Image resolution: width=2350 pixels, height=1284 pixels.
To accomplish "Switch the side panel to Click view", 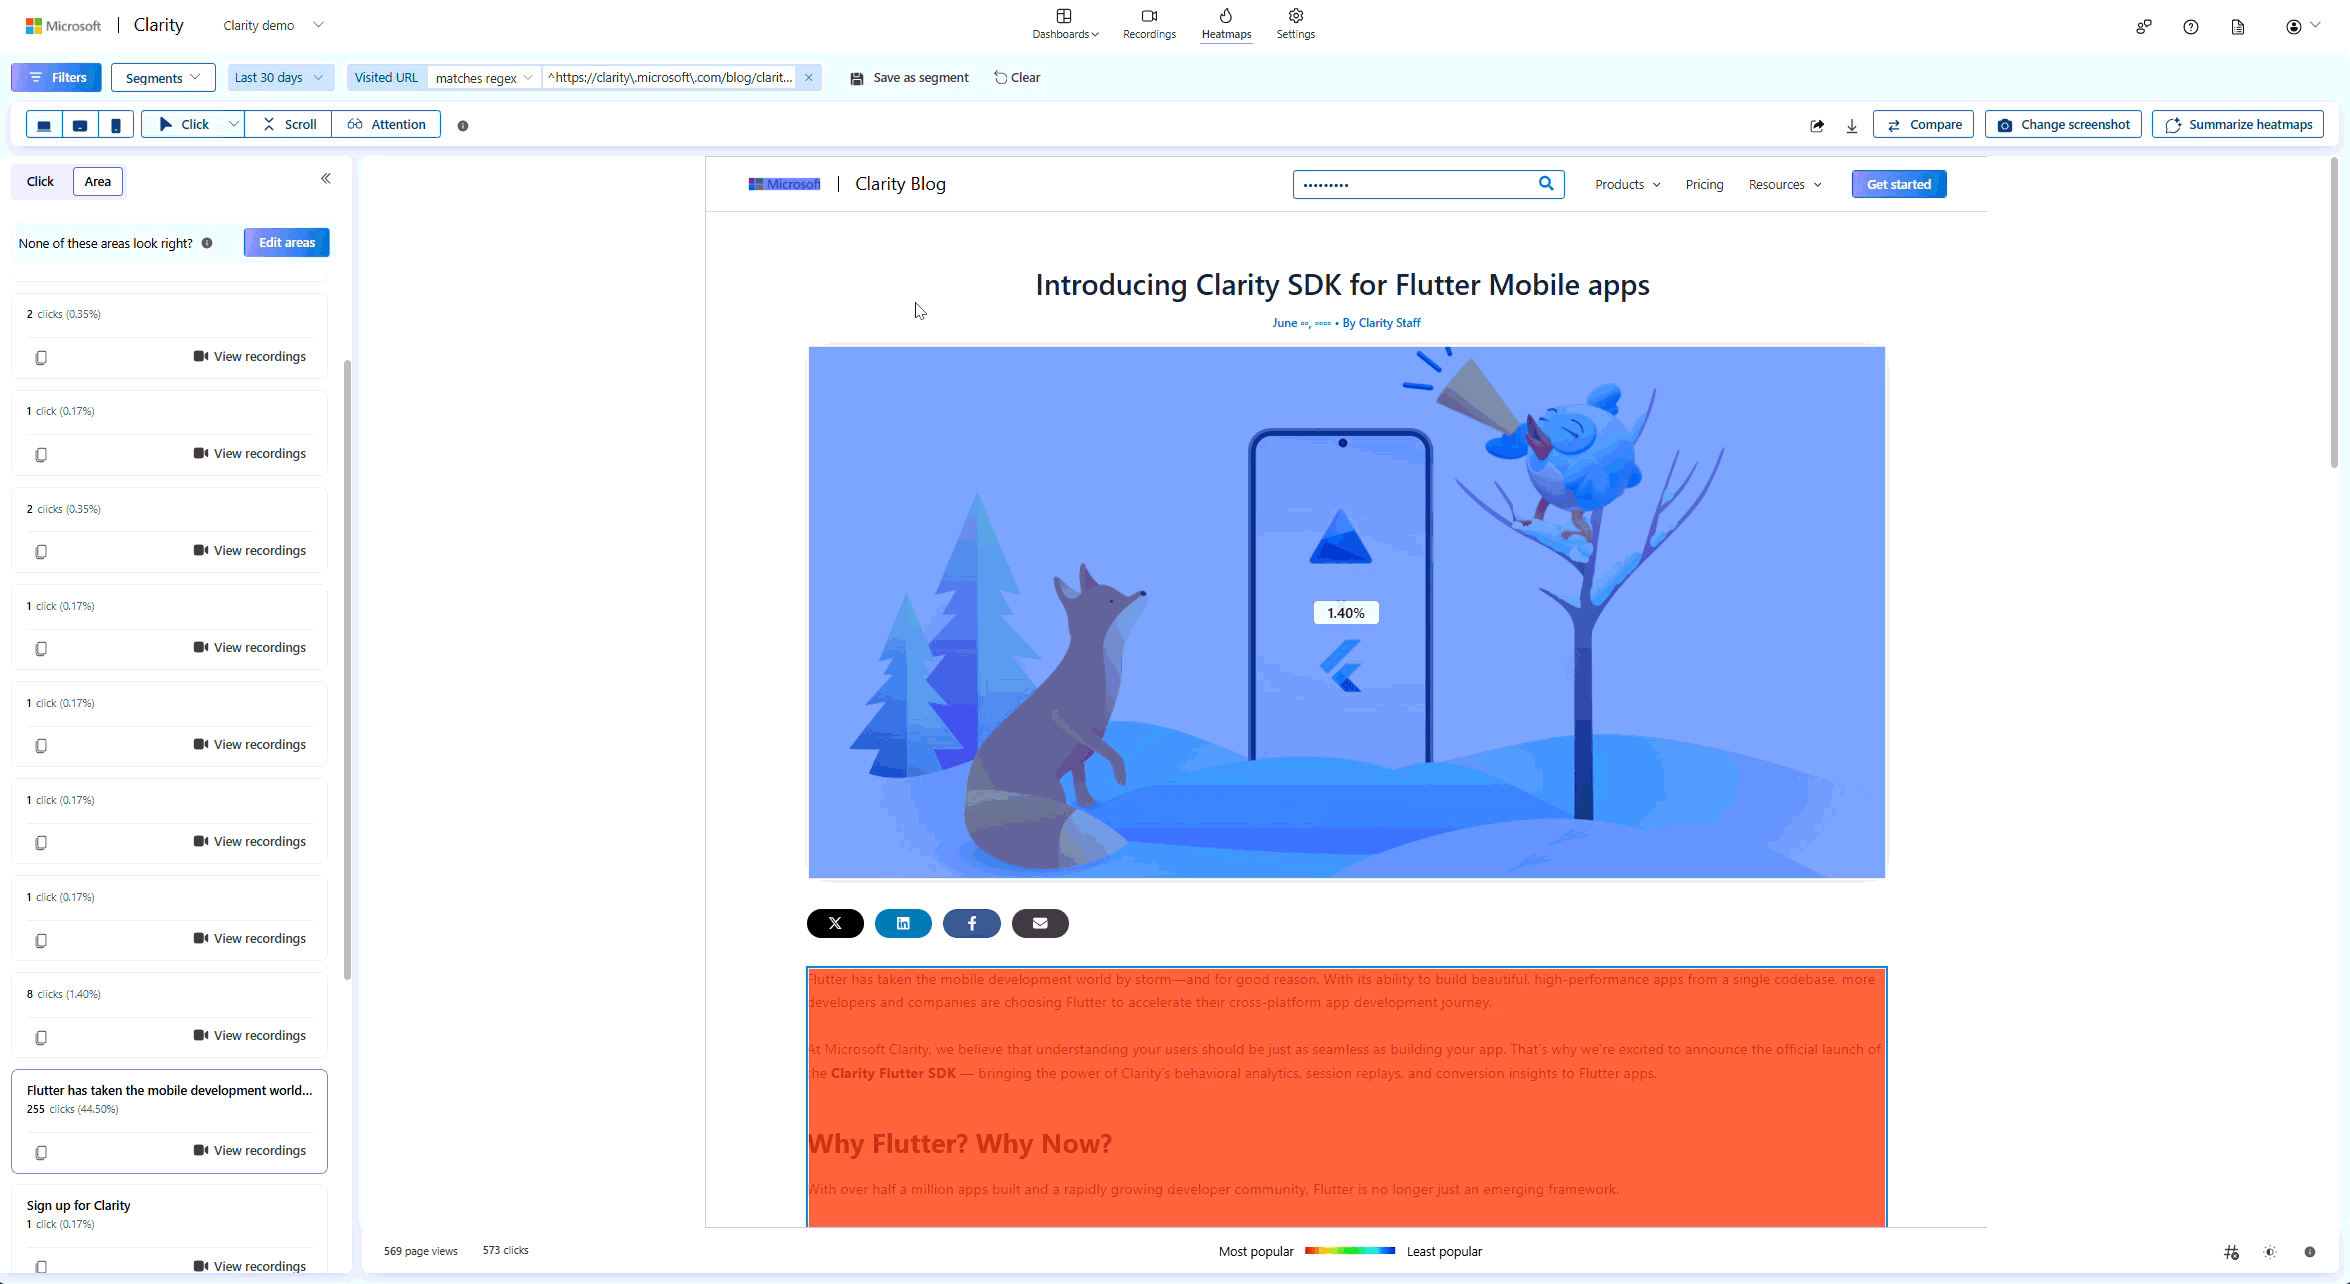I will [40, 181].
